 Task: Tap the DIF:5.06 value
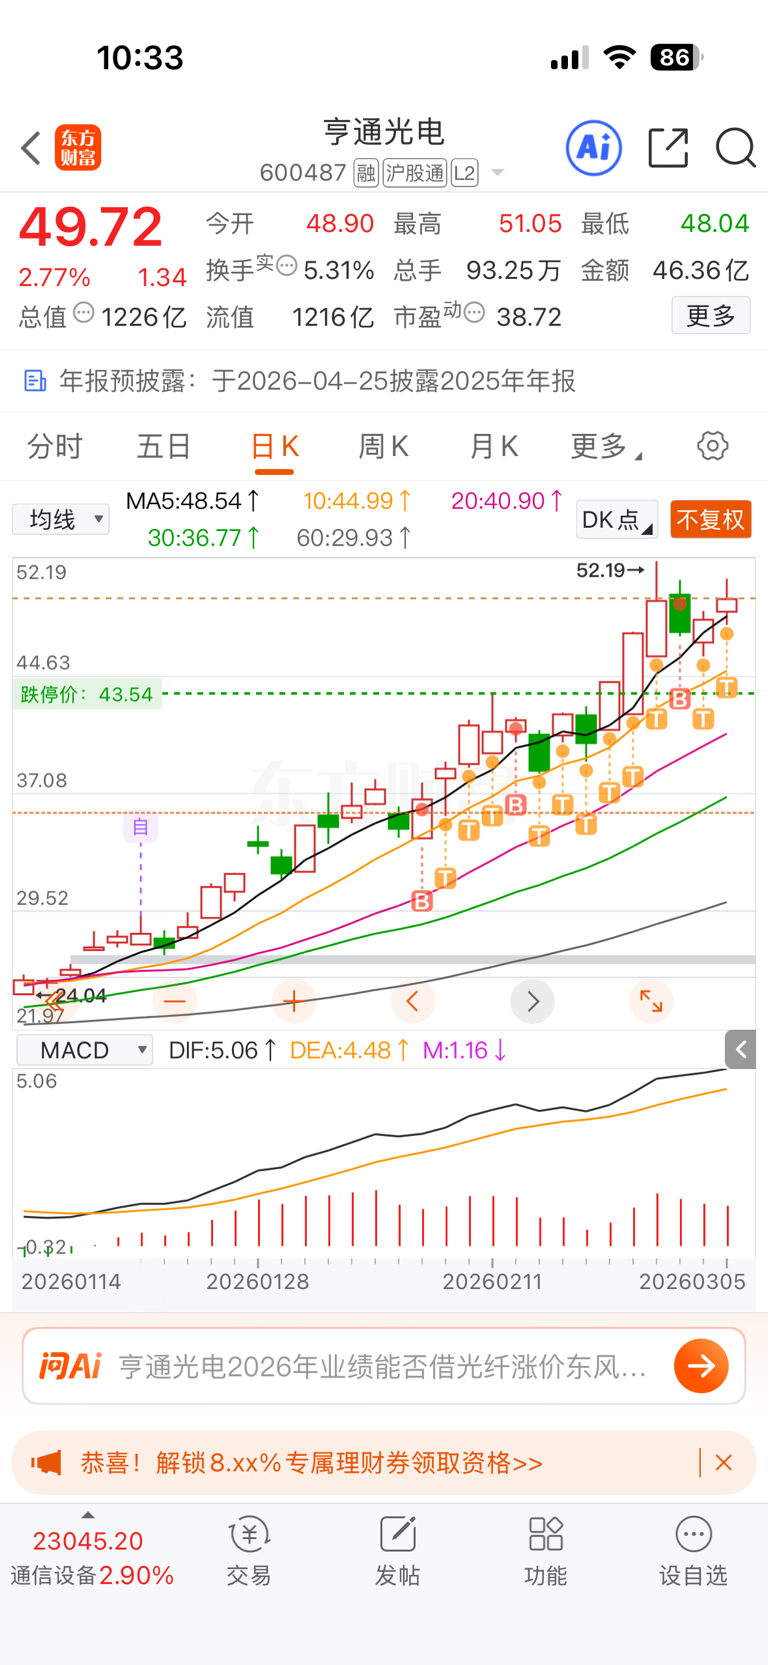(222, 1050)
